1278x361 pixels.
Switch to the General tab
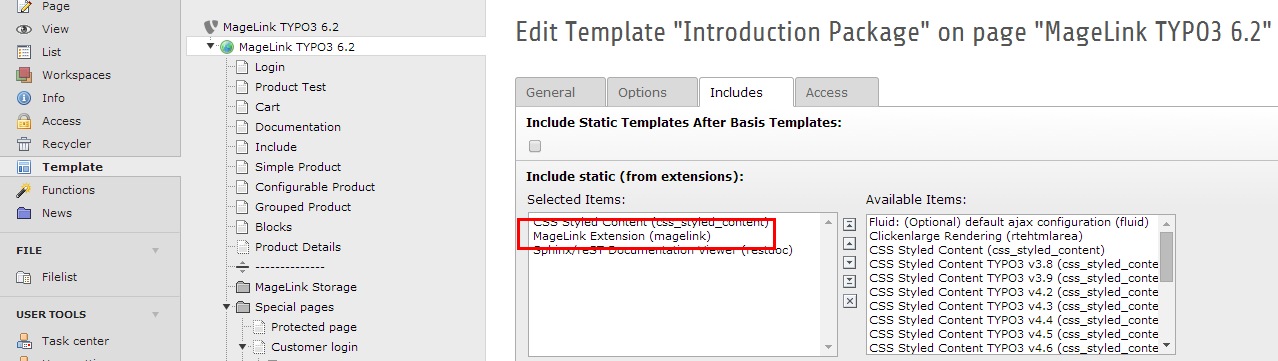point(560,92)
